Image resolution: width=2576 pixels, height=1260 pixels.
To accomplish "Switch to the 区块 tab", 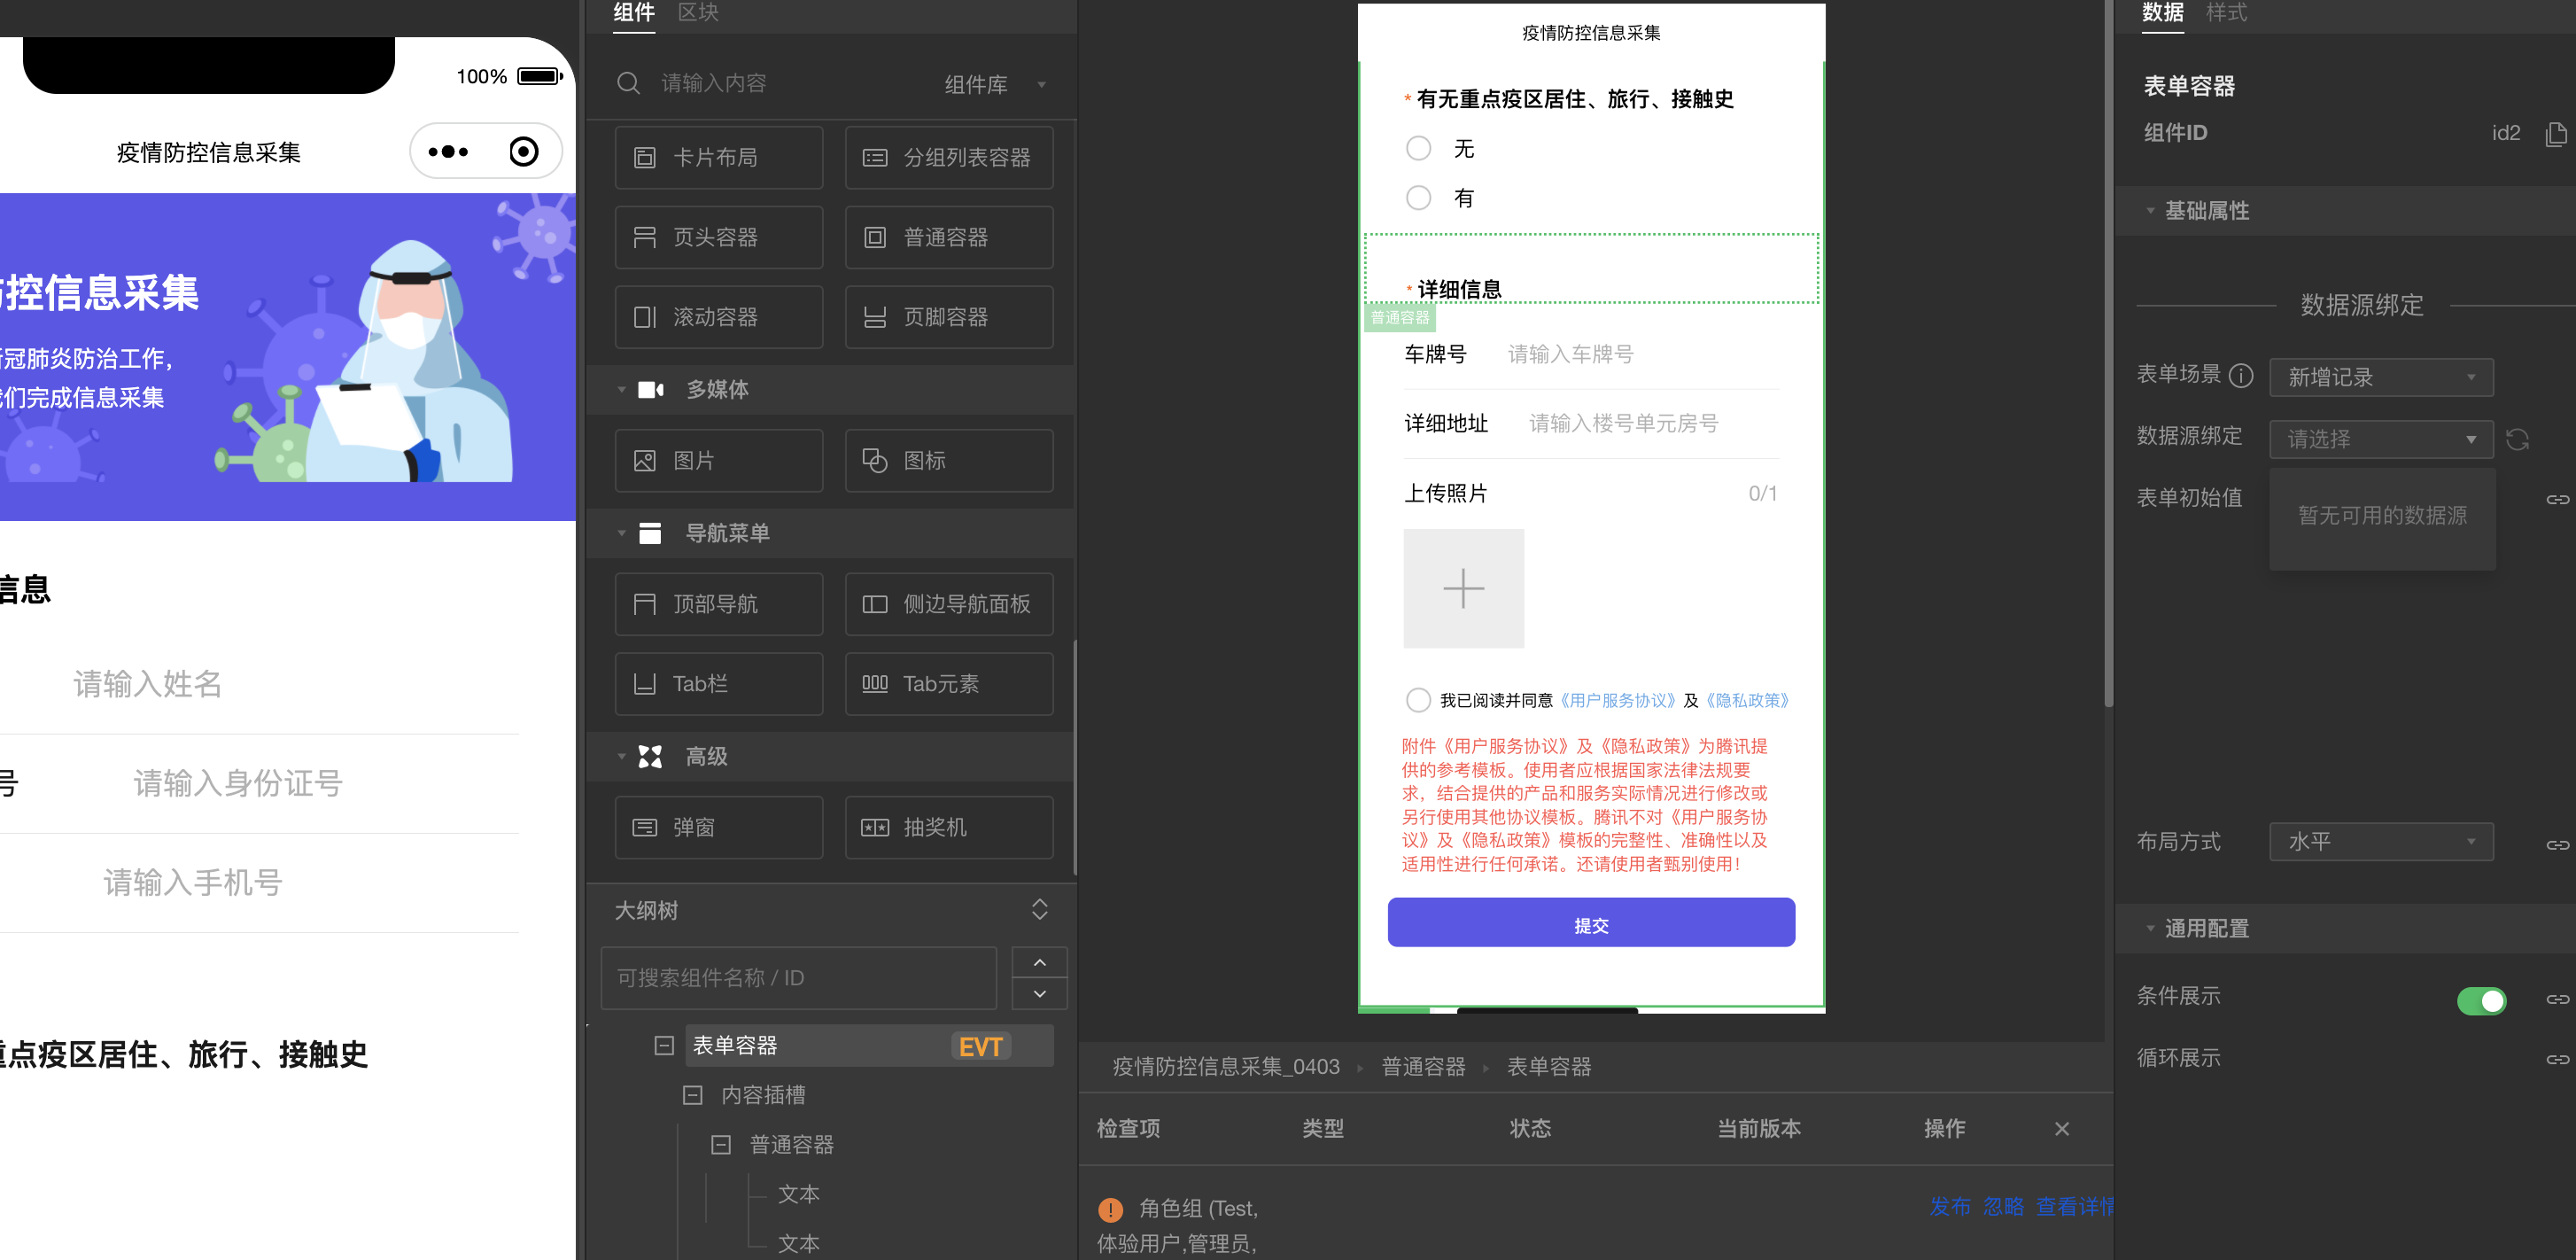I will tap(698, 13).
